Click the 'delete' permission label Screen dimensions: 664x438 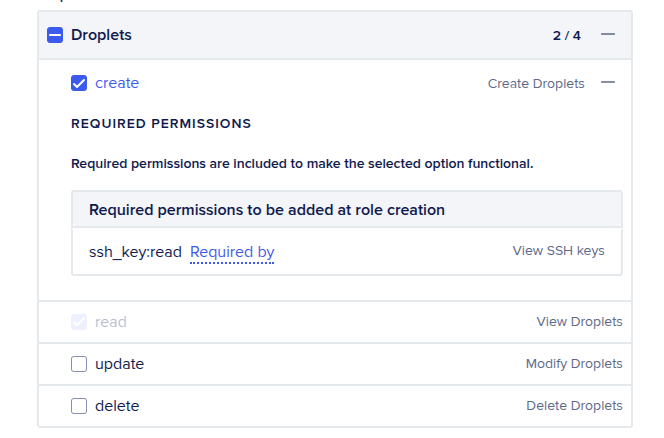(117, 406)
